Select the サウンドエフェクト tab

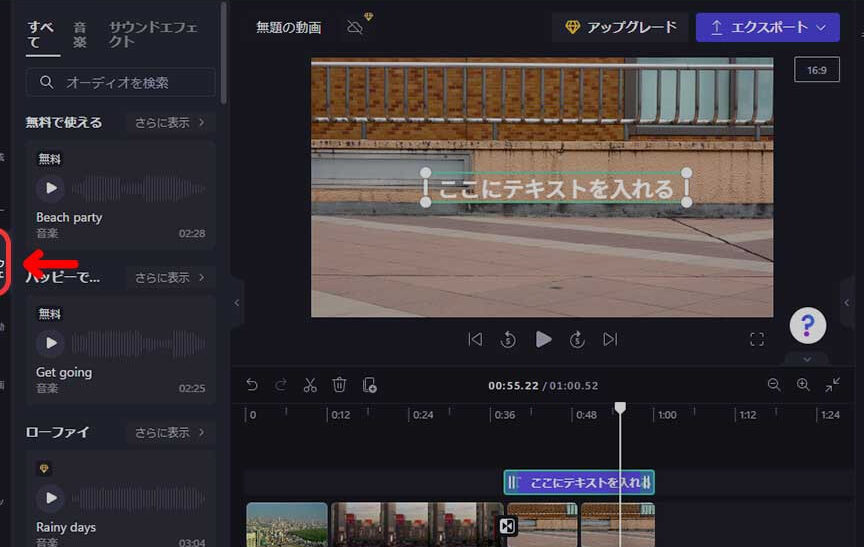coord(153,34)
